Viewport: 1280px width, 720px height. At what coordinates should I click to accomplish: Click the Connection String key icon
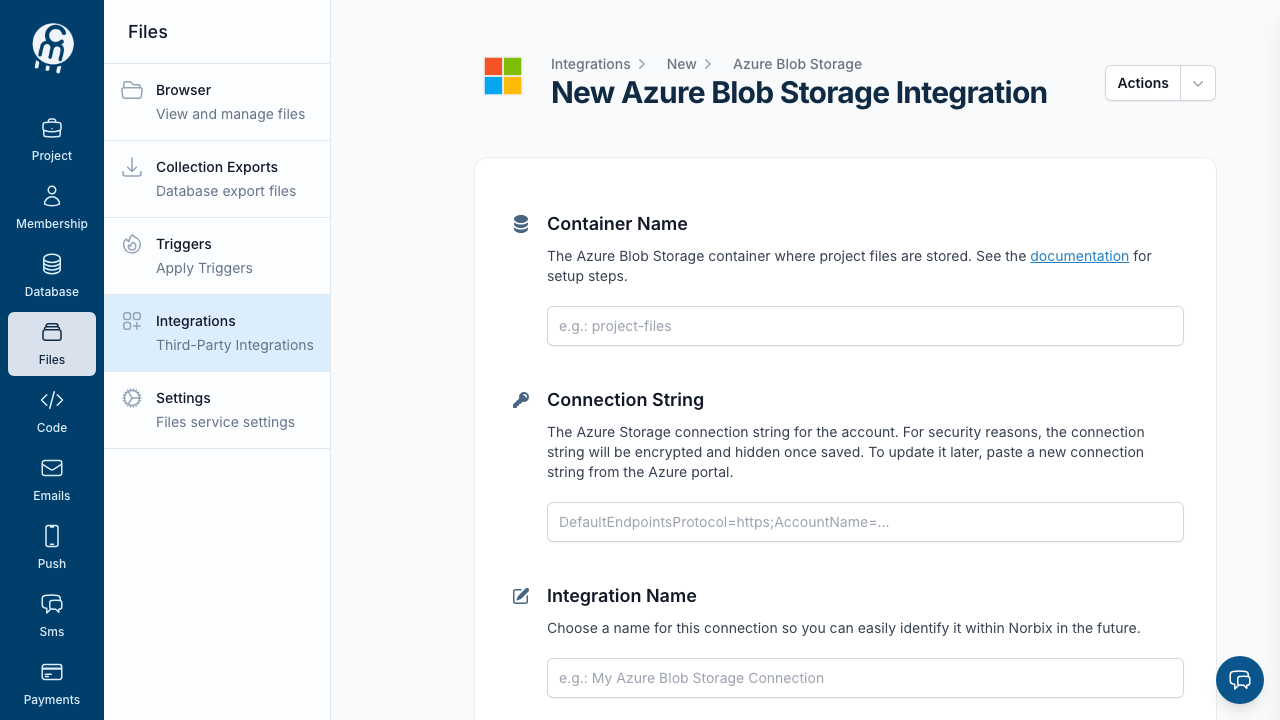pyautogui.click(x=521, y=400)
